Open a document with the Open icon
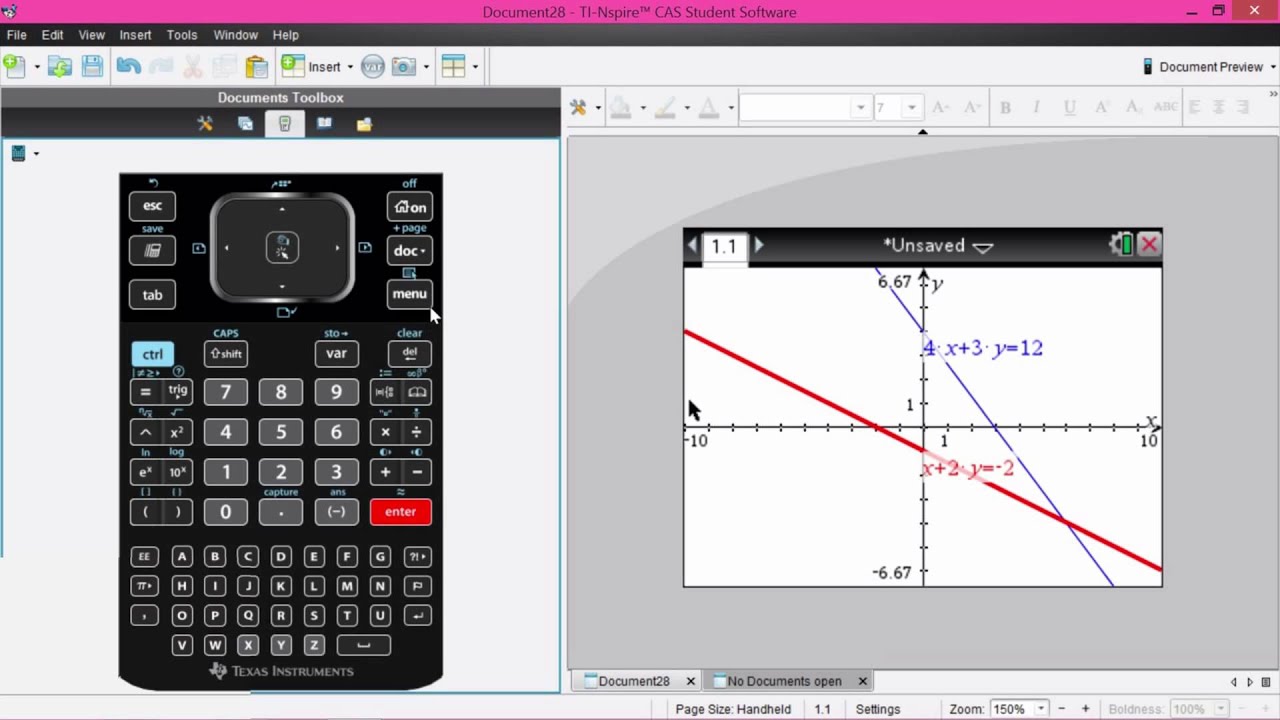This screenshot has width=1280, height=720. tap(60, 66)
